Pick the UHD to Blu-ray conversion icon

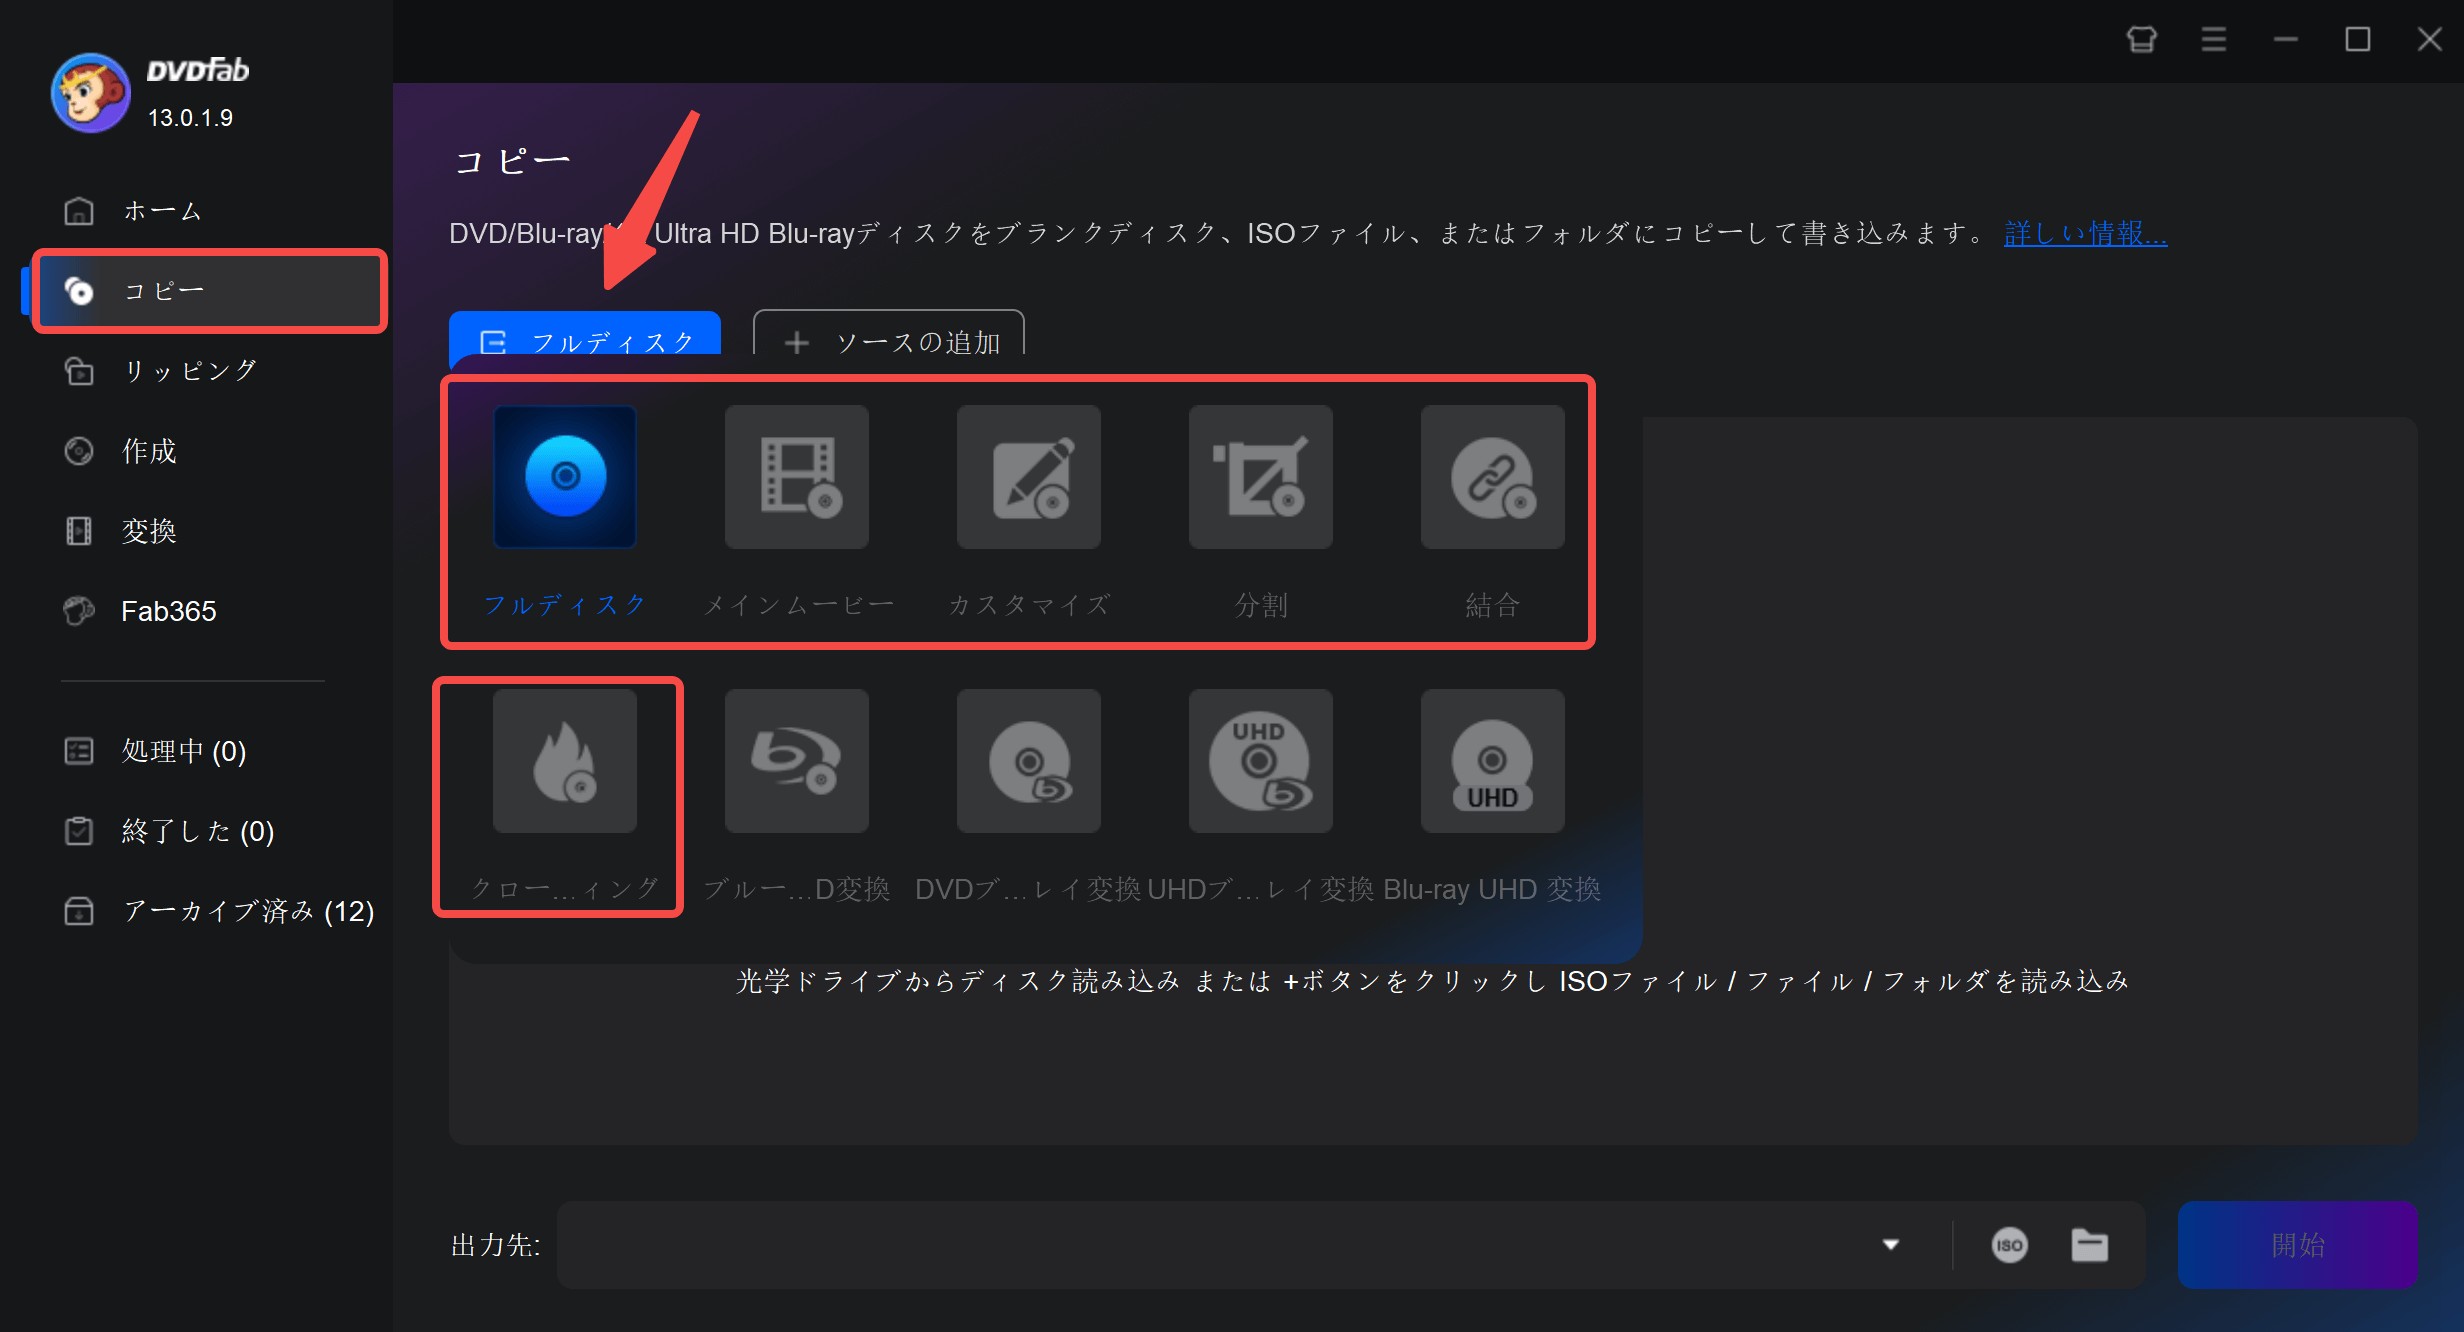coord(1260,761)
